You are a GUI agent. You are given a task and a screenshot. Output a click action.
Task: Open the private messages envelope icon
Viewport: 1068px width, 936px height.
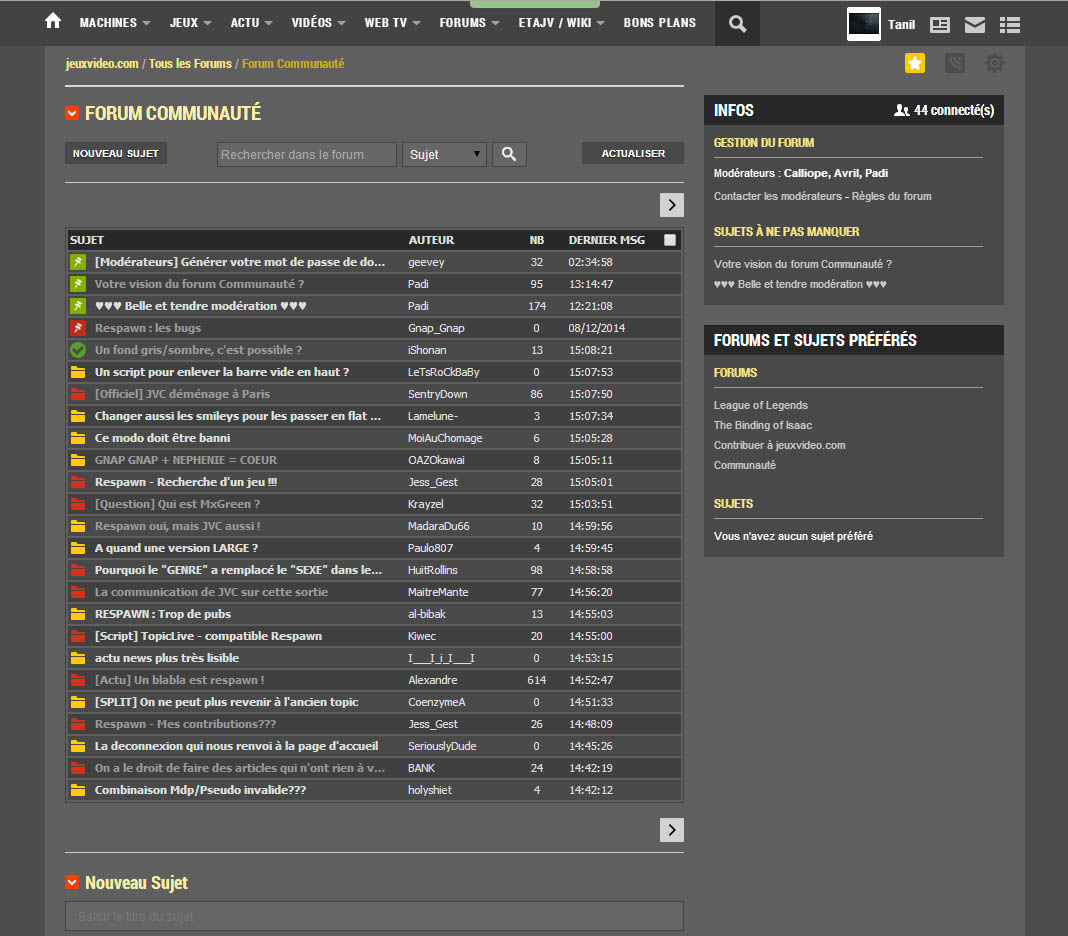click(x=974, y=25)
